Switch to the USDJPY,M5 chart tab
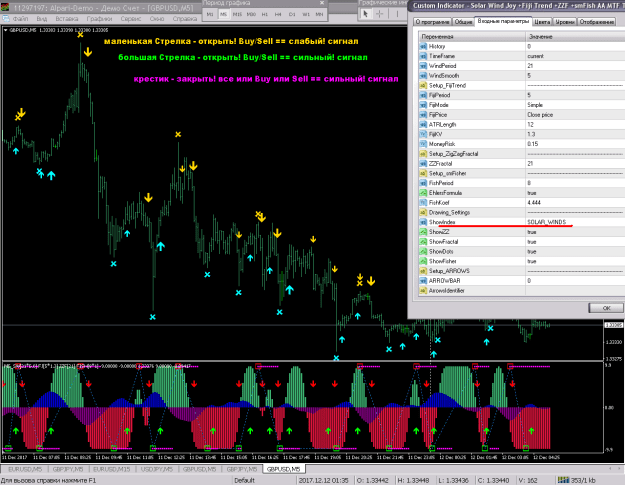 pyautogui.click(x=157, y=469)
